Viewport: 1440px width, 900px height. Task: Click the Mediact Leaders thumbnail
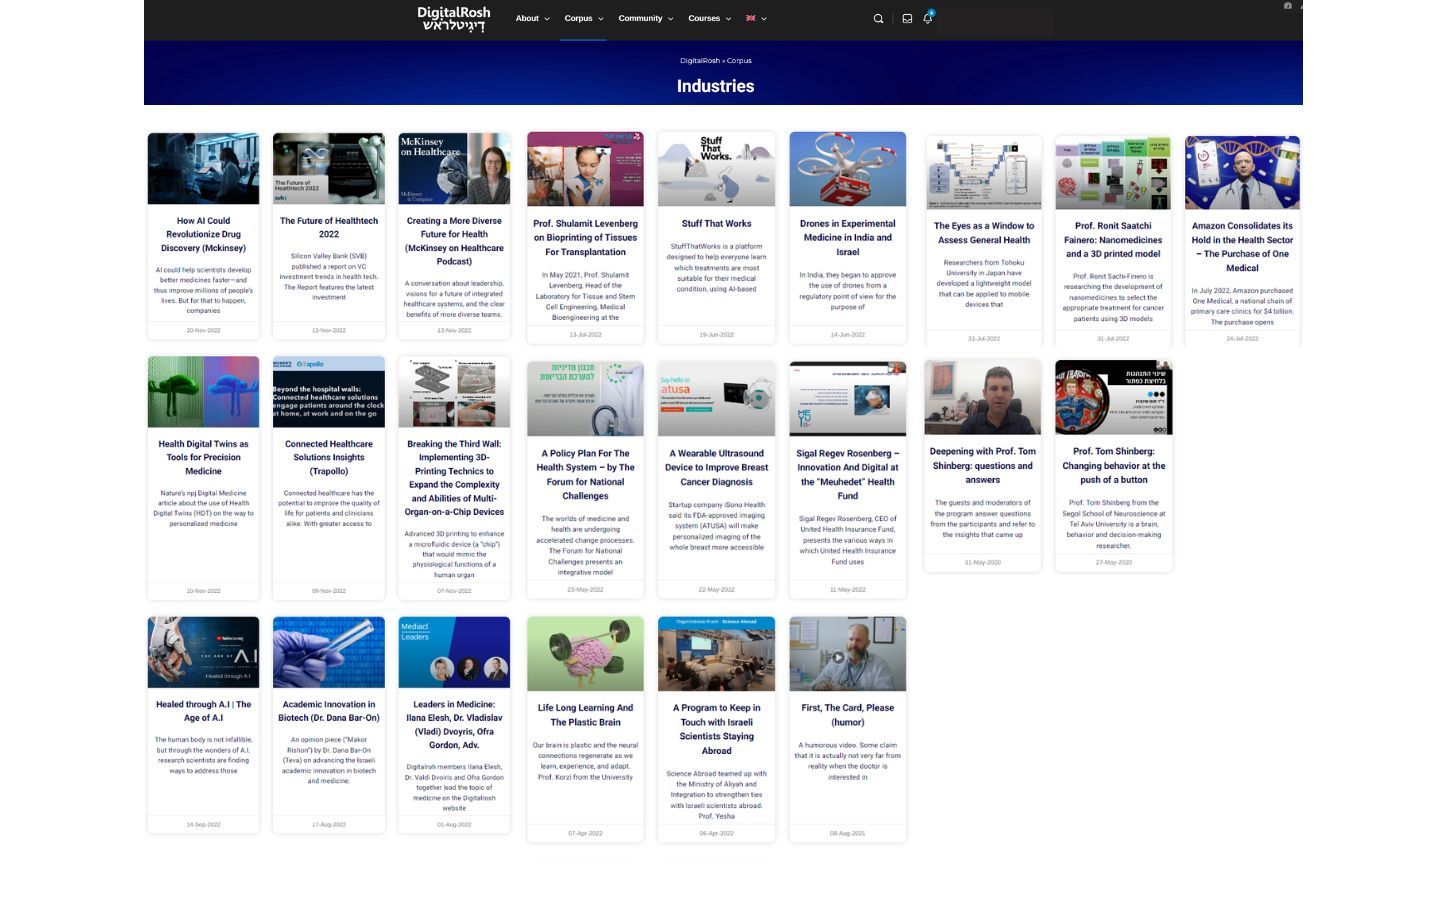coord(454,652)
